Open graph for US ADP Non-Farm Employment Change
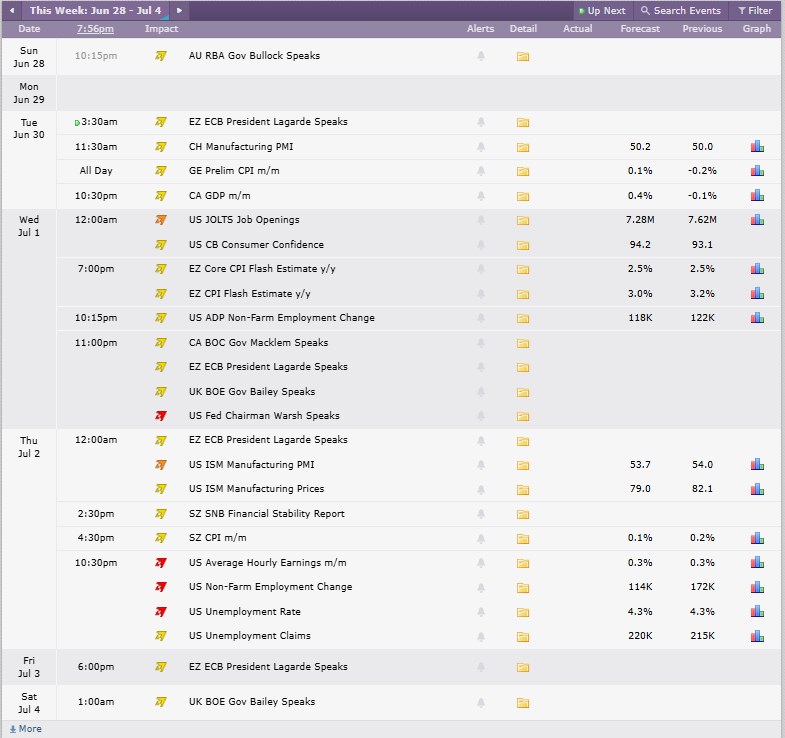The image size is (785, 738). tap(757, 317)
